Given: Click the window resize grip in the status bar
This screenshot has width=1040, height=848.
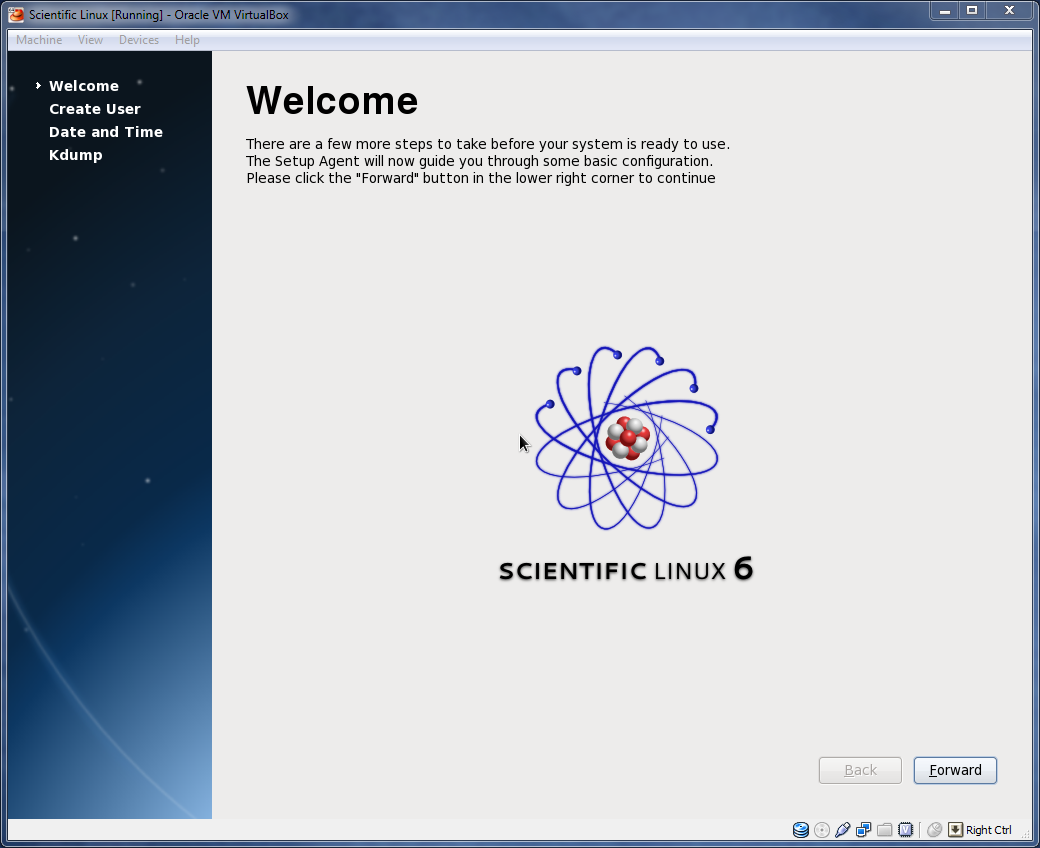Looking at the screenshot, I should (x=1025, y=833).
